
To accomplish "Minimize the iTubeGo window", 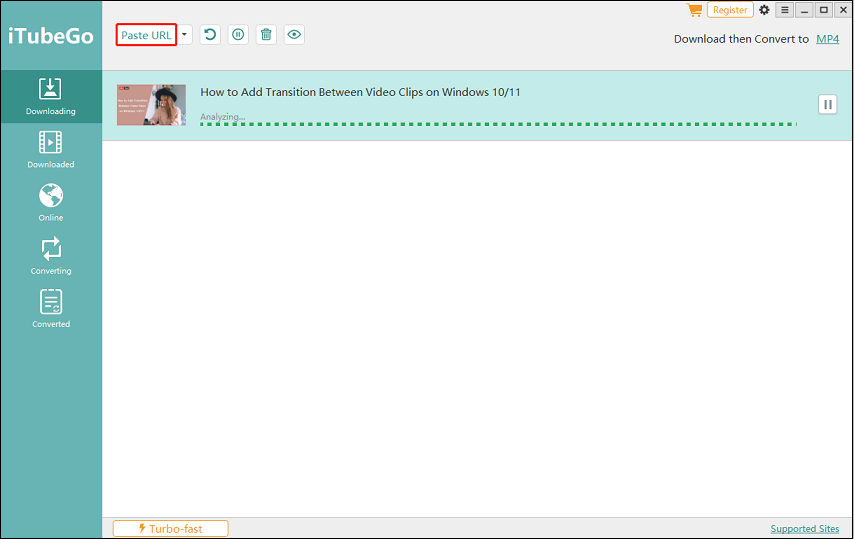I will [804, 10].
